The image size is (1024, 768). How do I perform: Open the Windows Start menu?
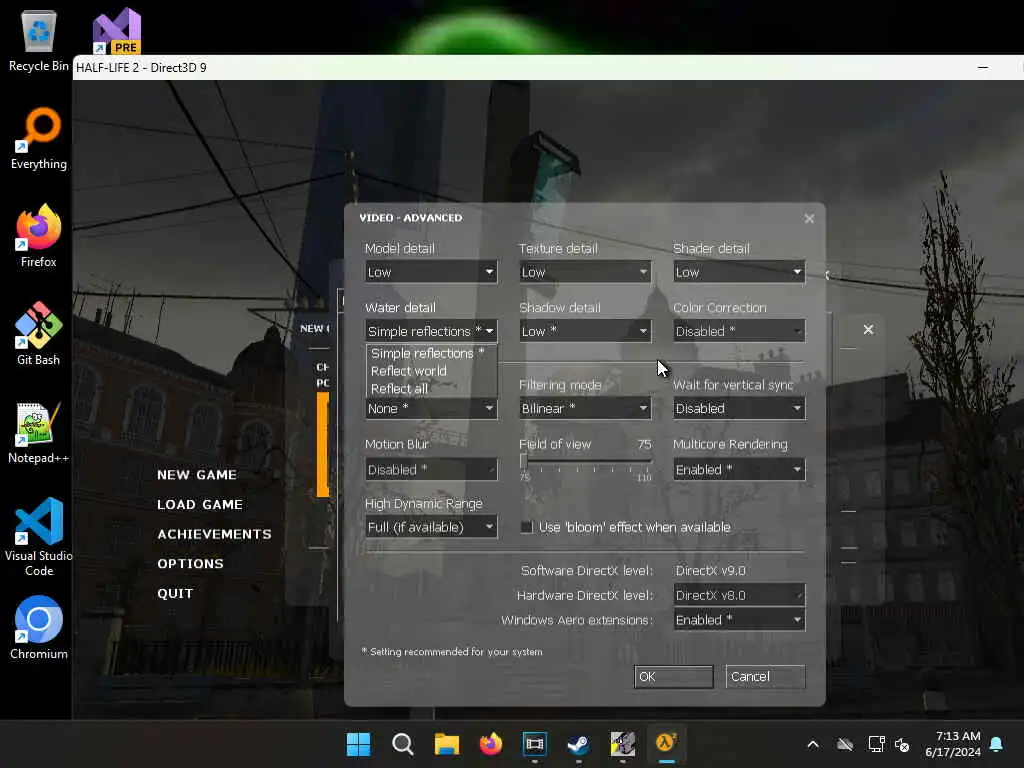click(358, 744)
